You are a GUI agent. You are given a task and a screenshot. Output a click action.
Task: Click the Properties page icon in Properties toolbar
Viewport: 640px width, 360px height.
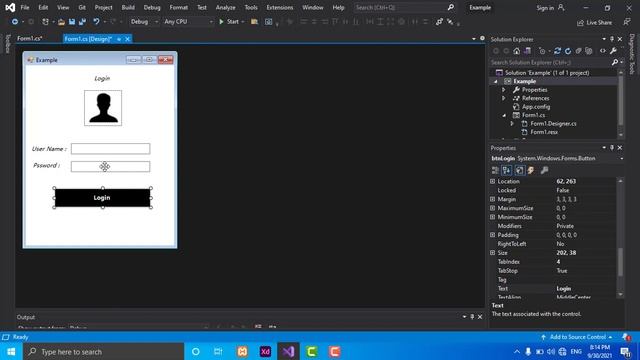(519, 170)
